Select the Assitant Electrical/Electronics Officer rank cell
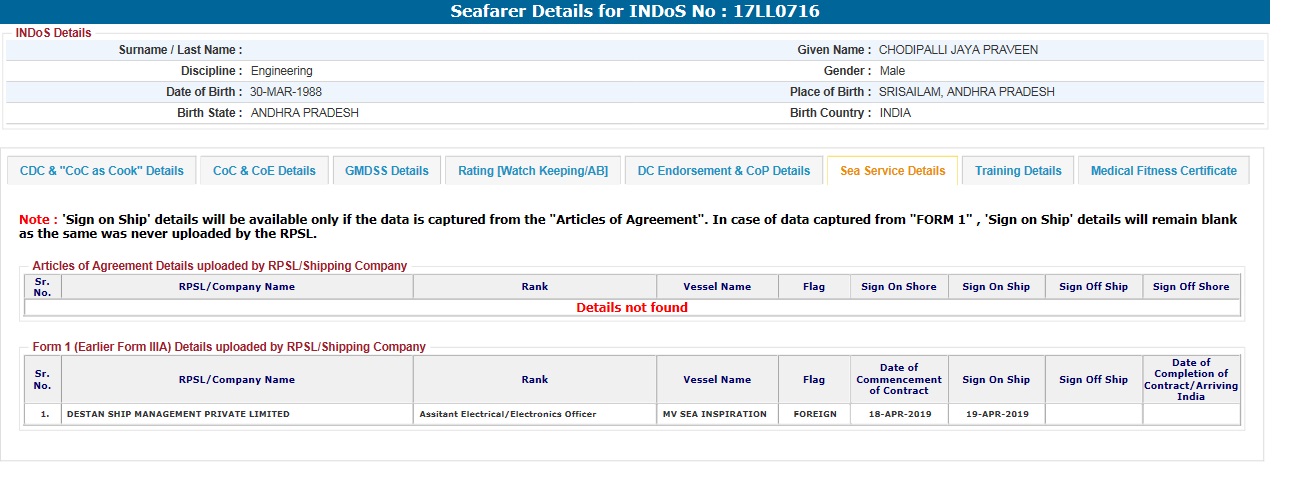The image size is (1303, 477). [508, 414]
